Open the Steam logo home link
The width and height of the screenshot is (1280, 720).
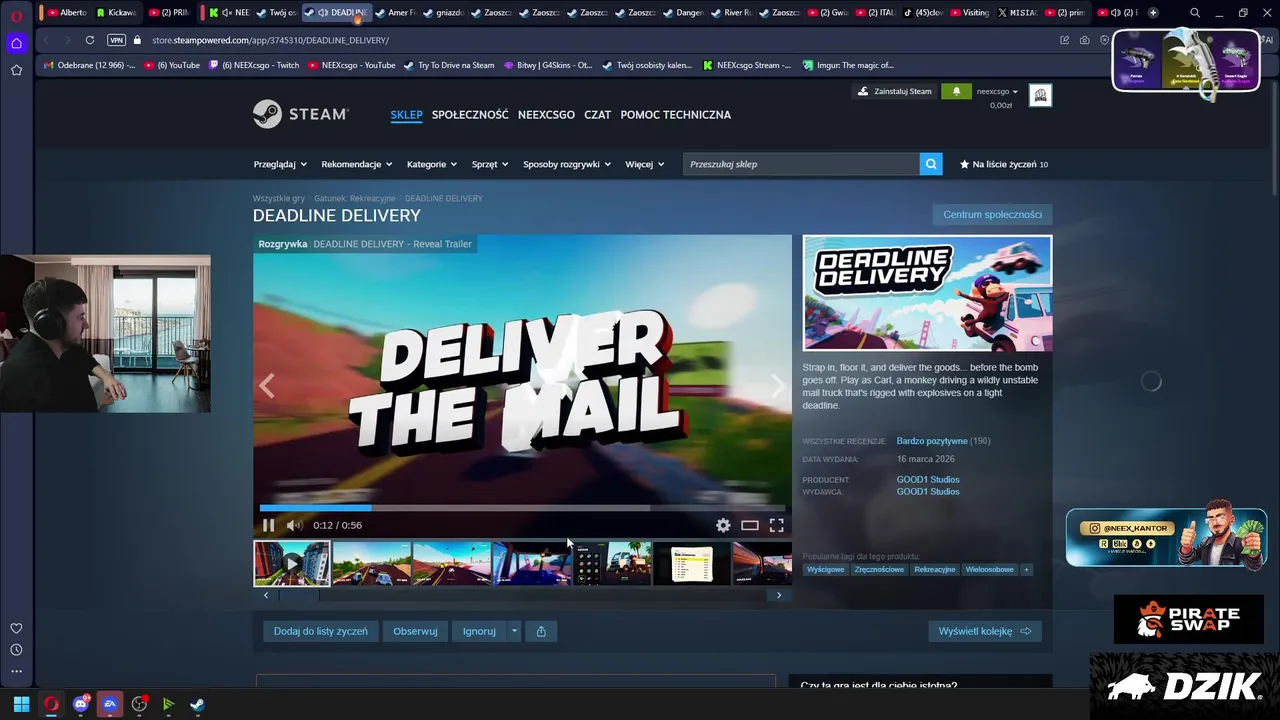[301, 114]
